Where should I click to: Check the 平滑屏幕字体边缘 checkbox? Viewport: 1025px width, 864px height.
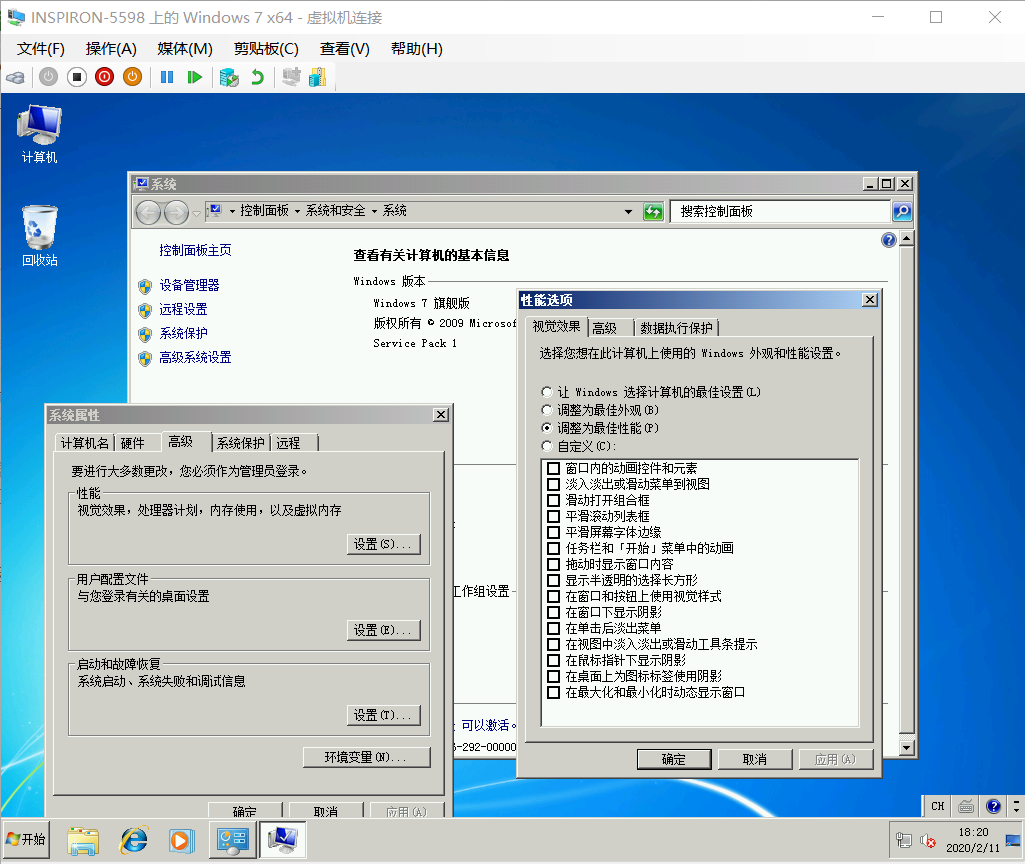click(553, 532)
